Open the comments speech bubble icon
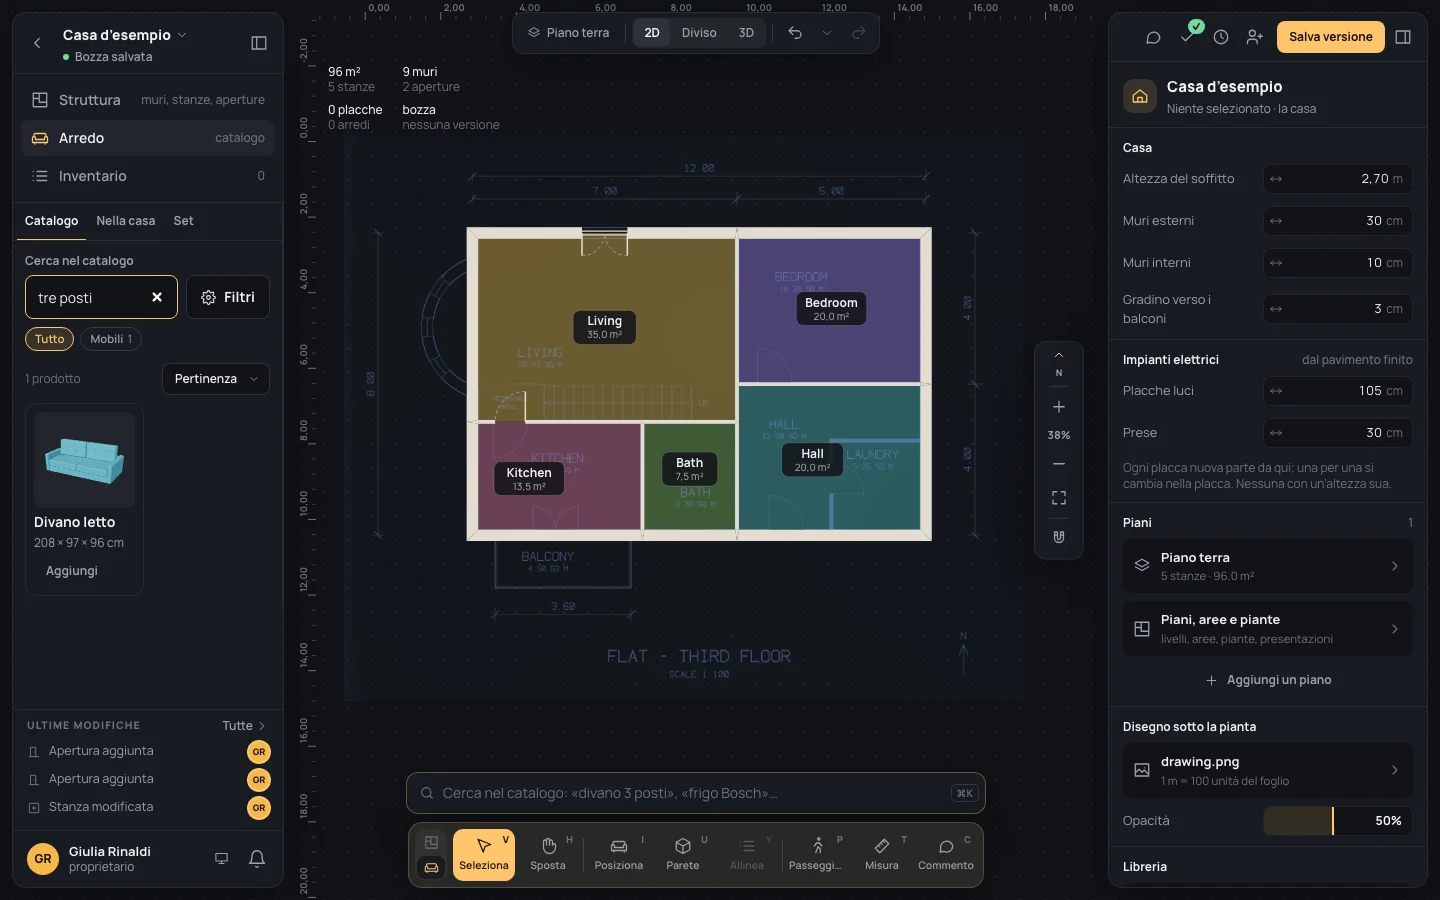The image size is (1440, 900). pyautogui.click(x=1153, y=37)
